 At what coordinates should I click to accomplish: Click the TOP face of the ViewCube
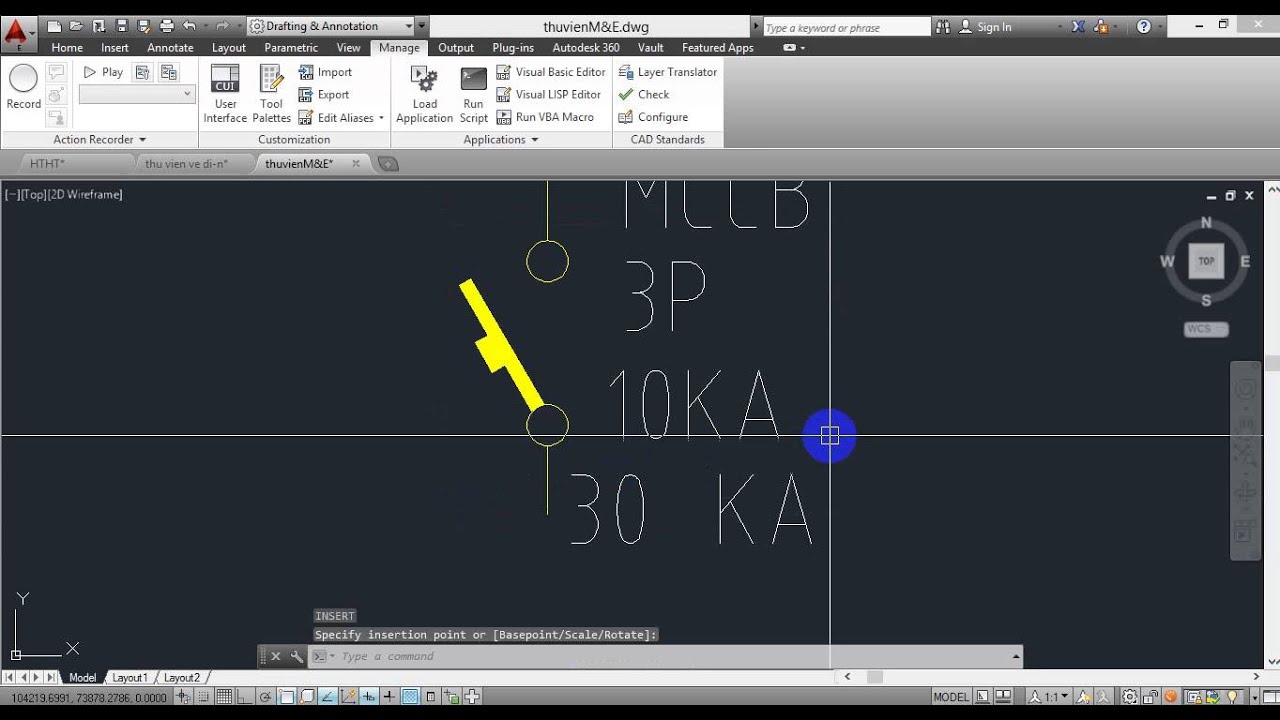[1206, 261]
